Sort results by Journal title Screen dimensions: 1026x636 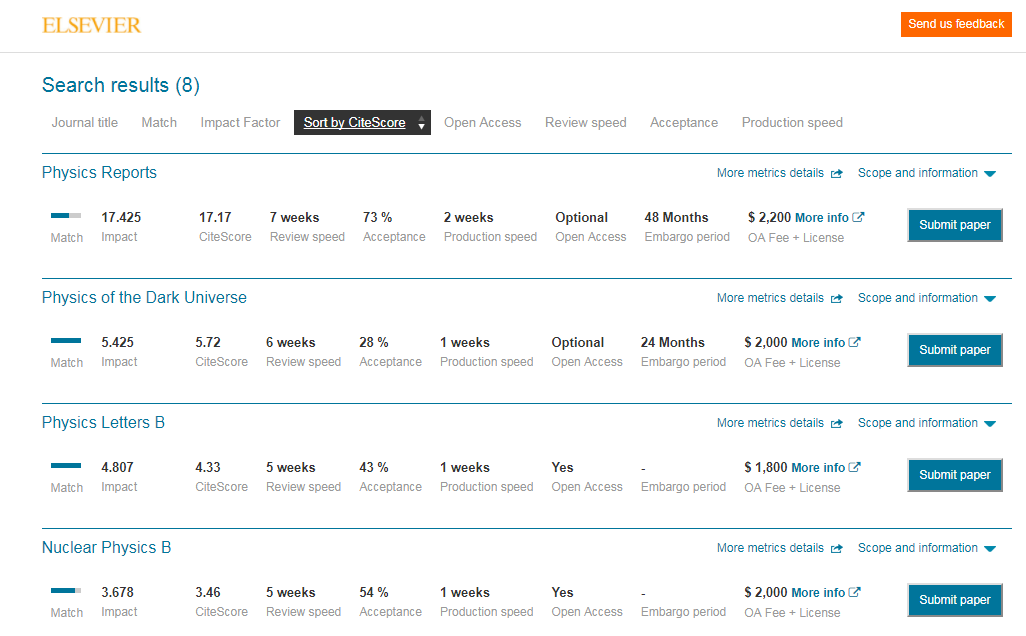point(85,122)
